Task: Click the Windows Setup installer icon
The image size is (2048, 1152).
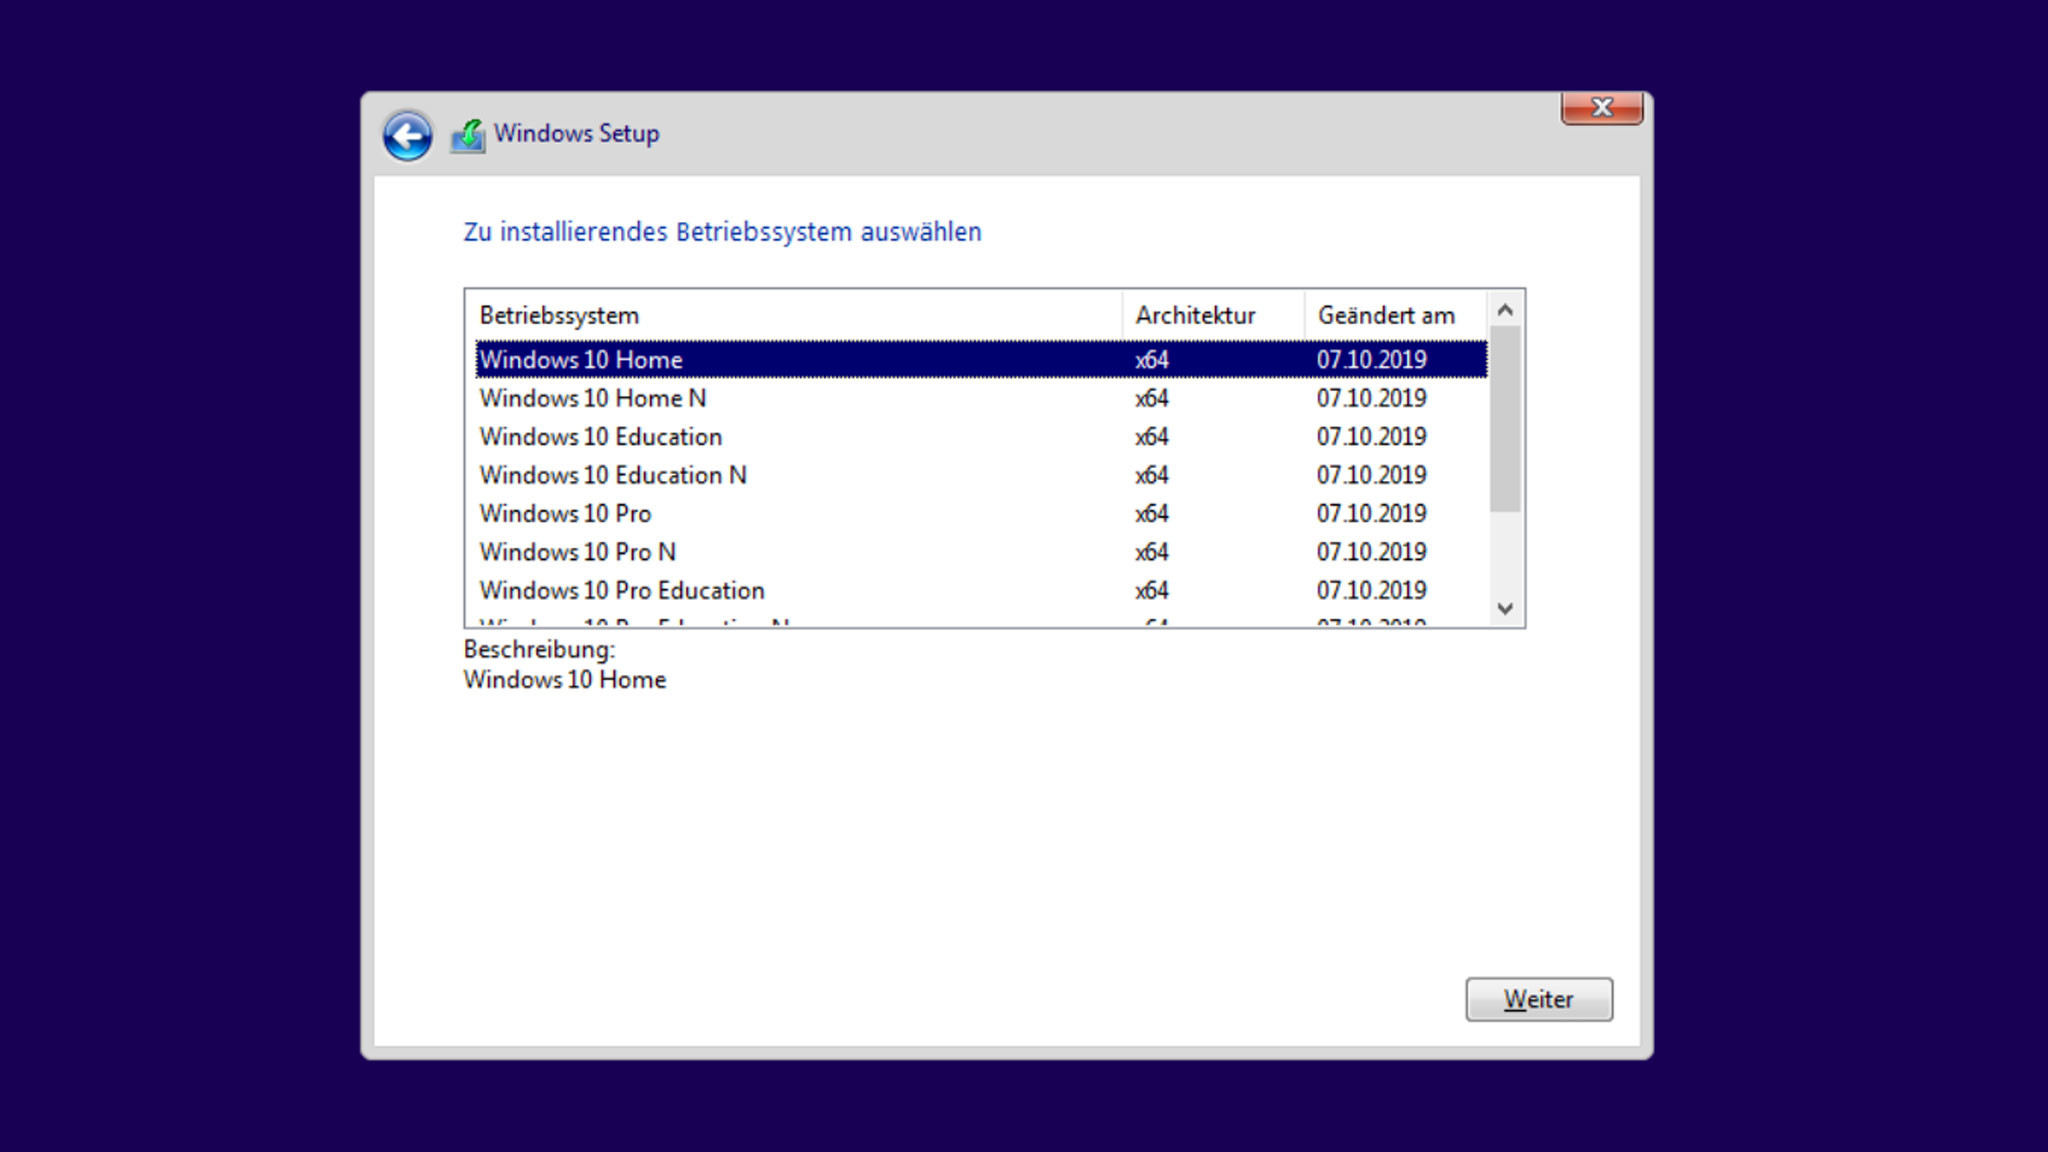Action: click(468, 135)
